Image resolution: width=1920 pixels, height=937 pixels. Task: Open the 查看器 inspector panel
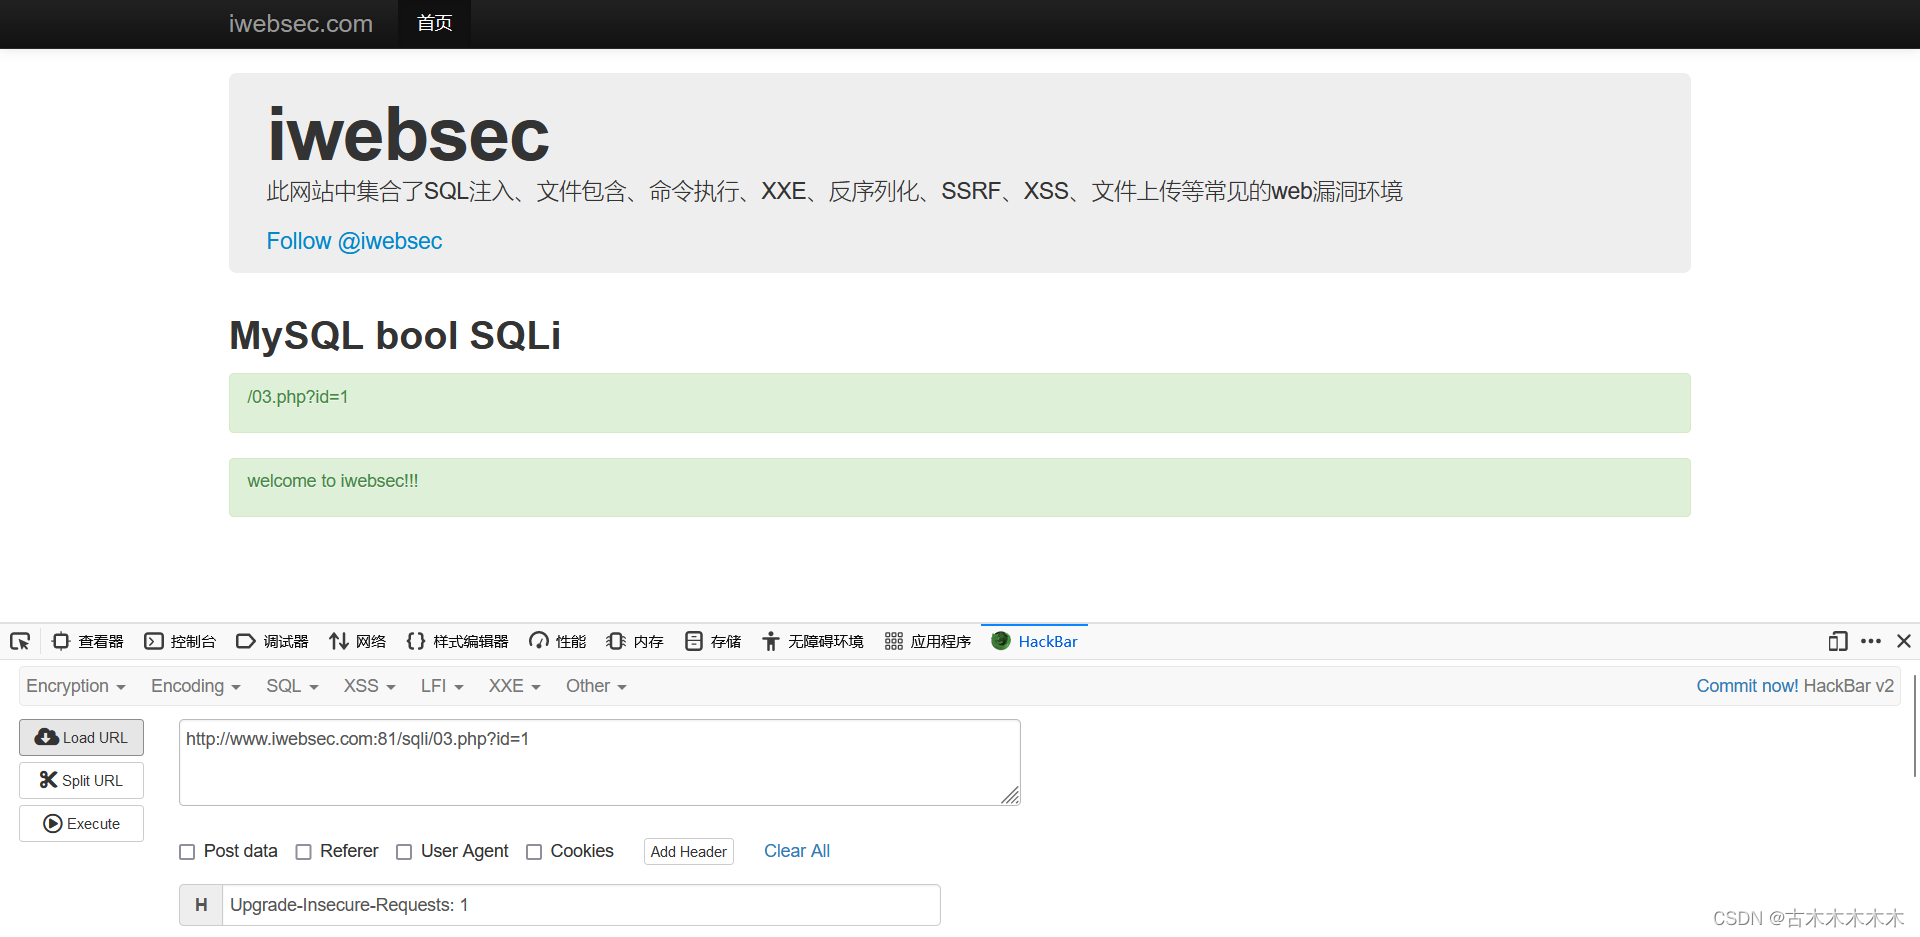87,641
